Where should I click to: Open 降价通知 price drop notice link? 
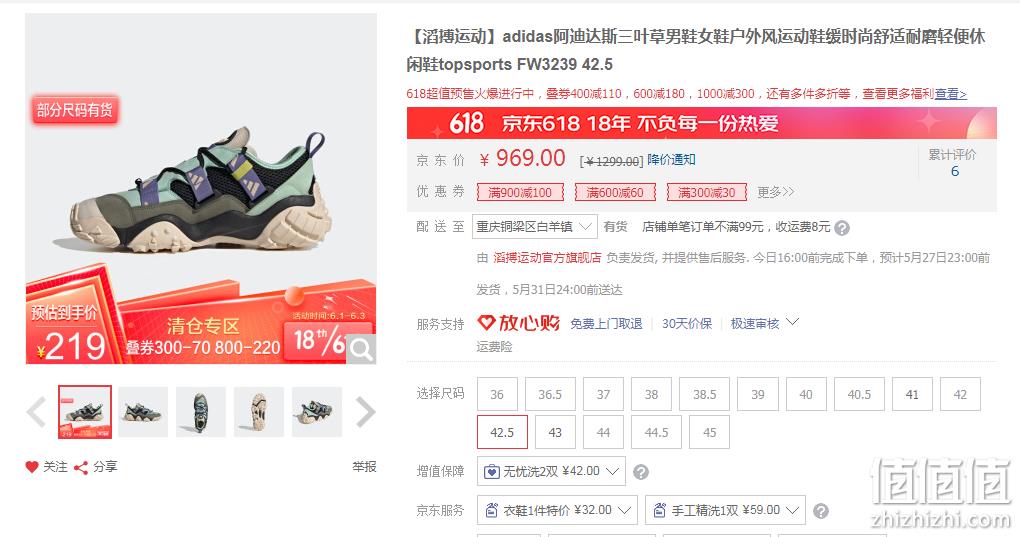tap(671, 160)
